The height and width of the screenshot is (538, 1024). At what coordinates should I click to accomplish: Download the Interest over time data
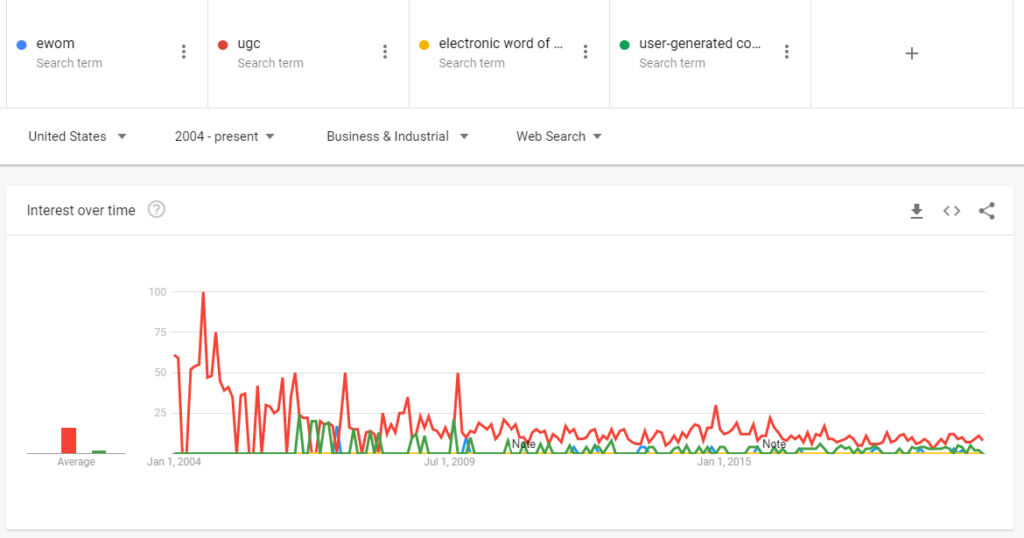(x=916, y=211)
